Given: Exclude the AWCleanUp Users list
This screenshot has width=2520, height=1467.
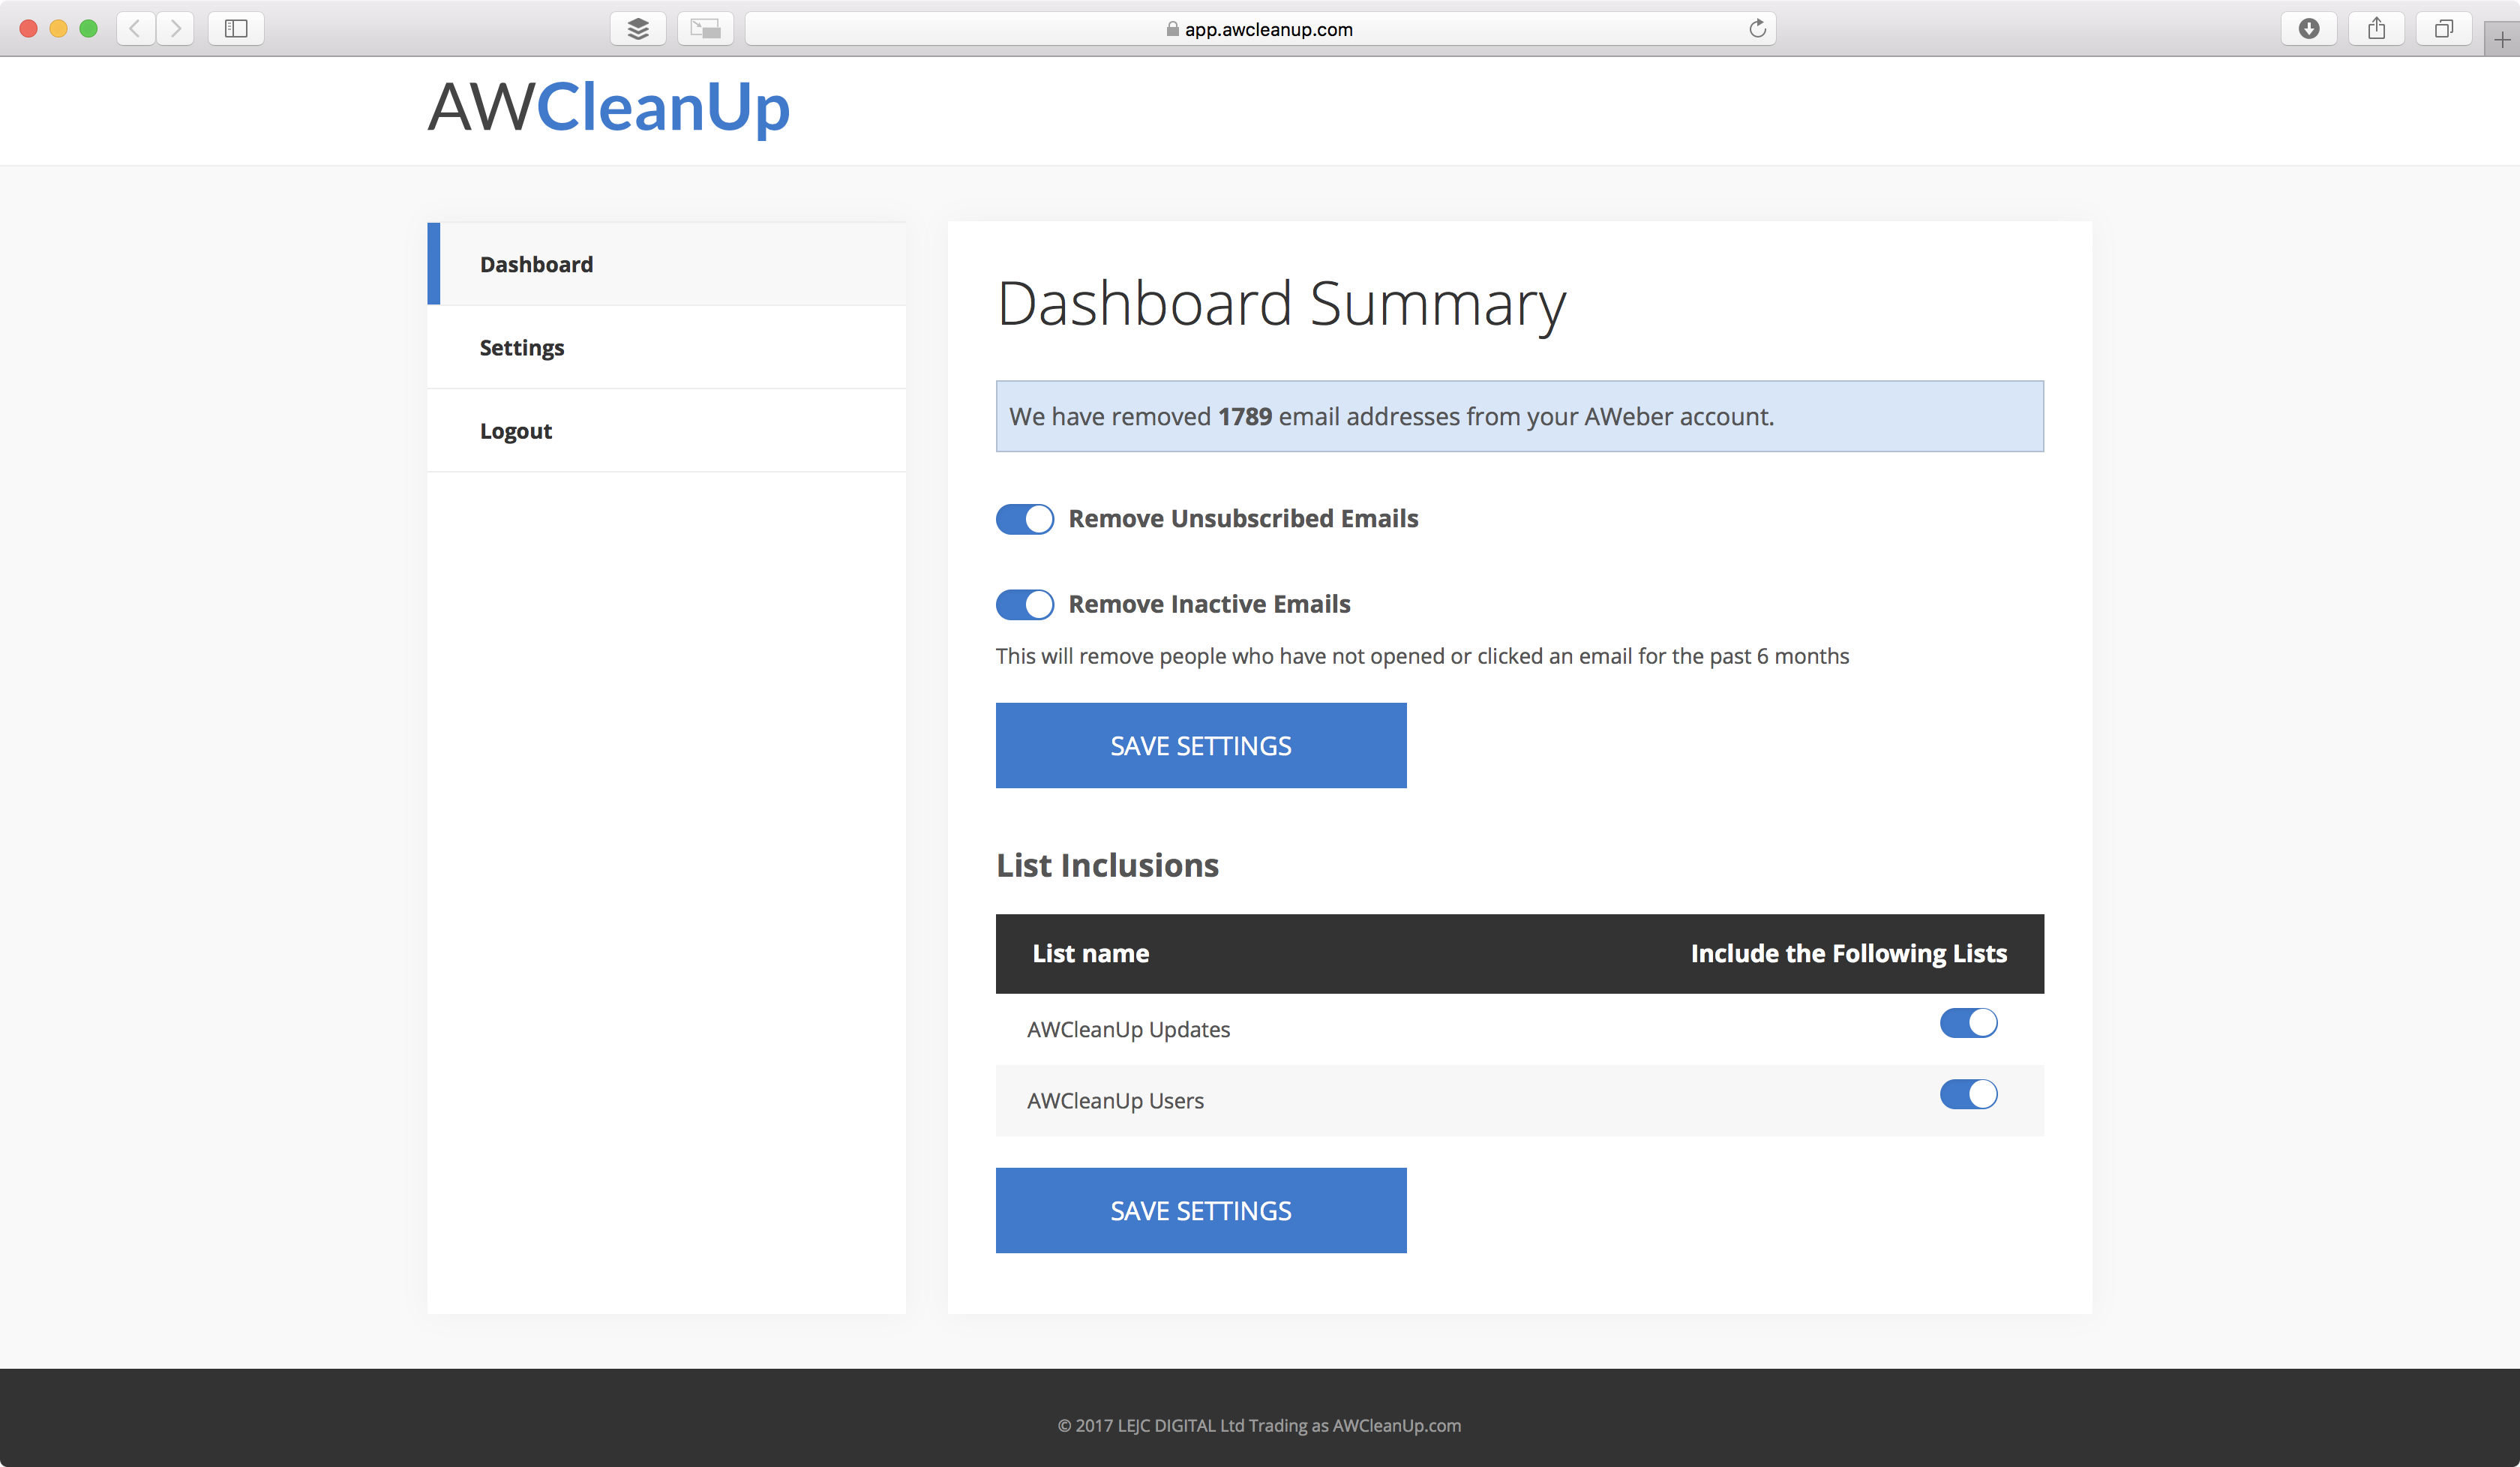Looking at the screenshot, I should [1968, 1094].
